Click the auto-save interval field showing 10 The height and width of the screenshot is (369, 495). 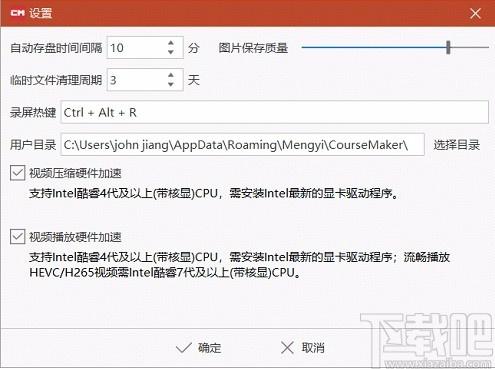click(145, 48)
